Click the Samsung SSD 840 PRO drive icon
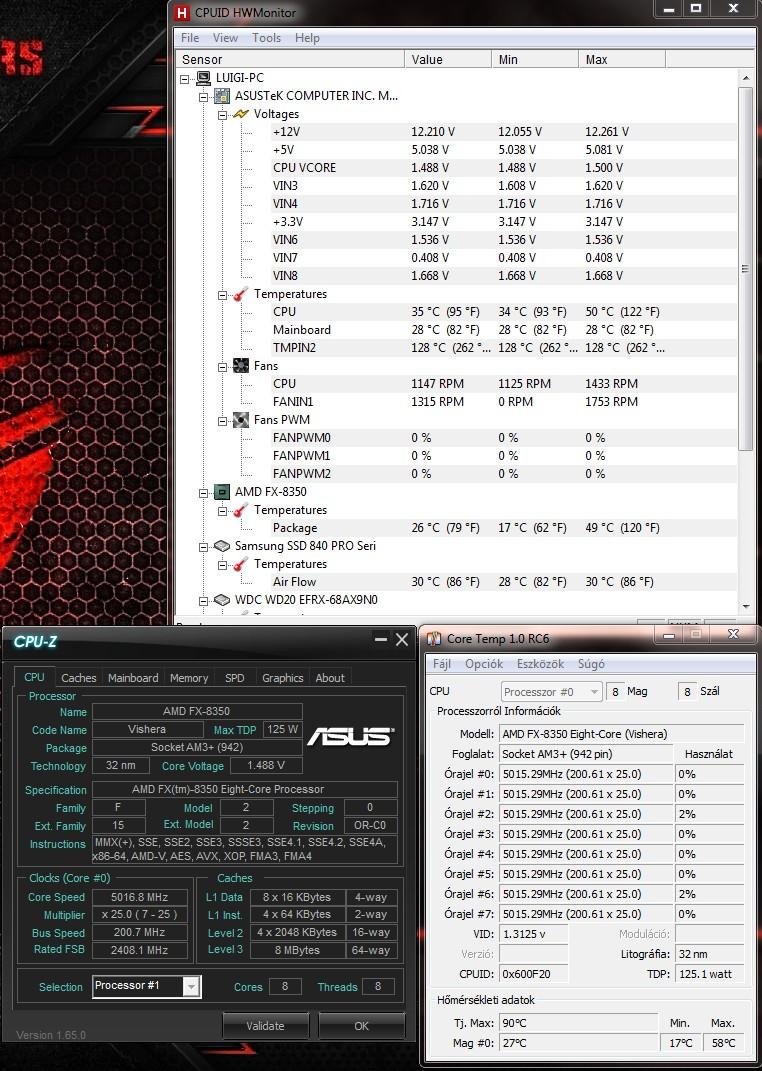Viewport: 762px width, 1071px height. click(x=222, y=546)
